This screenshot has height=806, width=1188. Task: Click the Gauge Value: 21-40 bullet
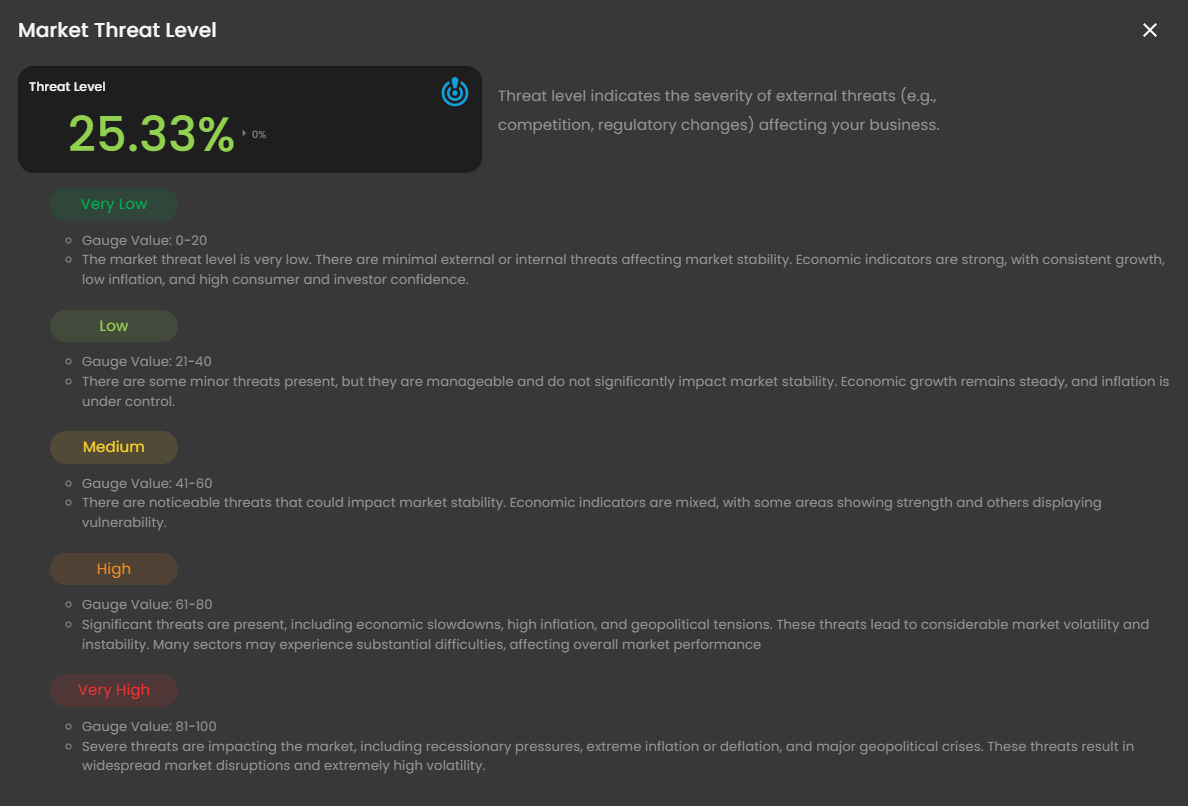coord(146,361)
